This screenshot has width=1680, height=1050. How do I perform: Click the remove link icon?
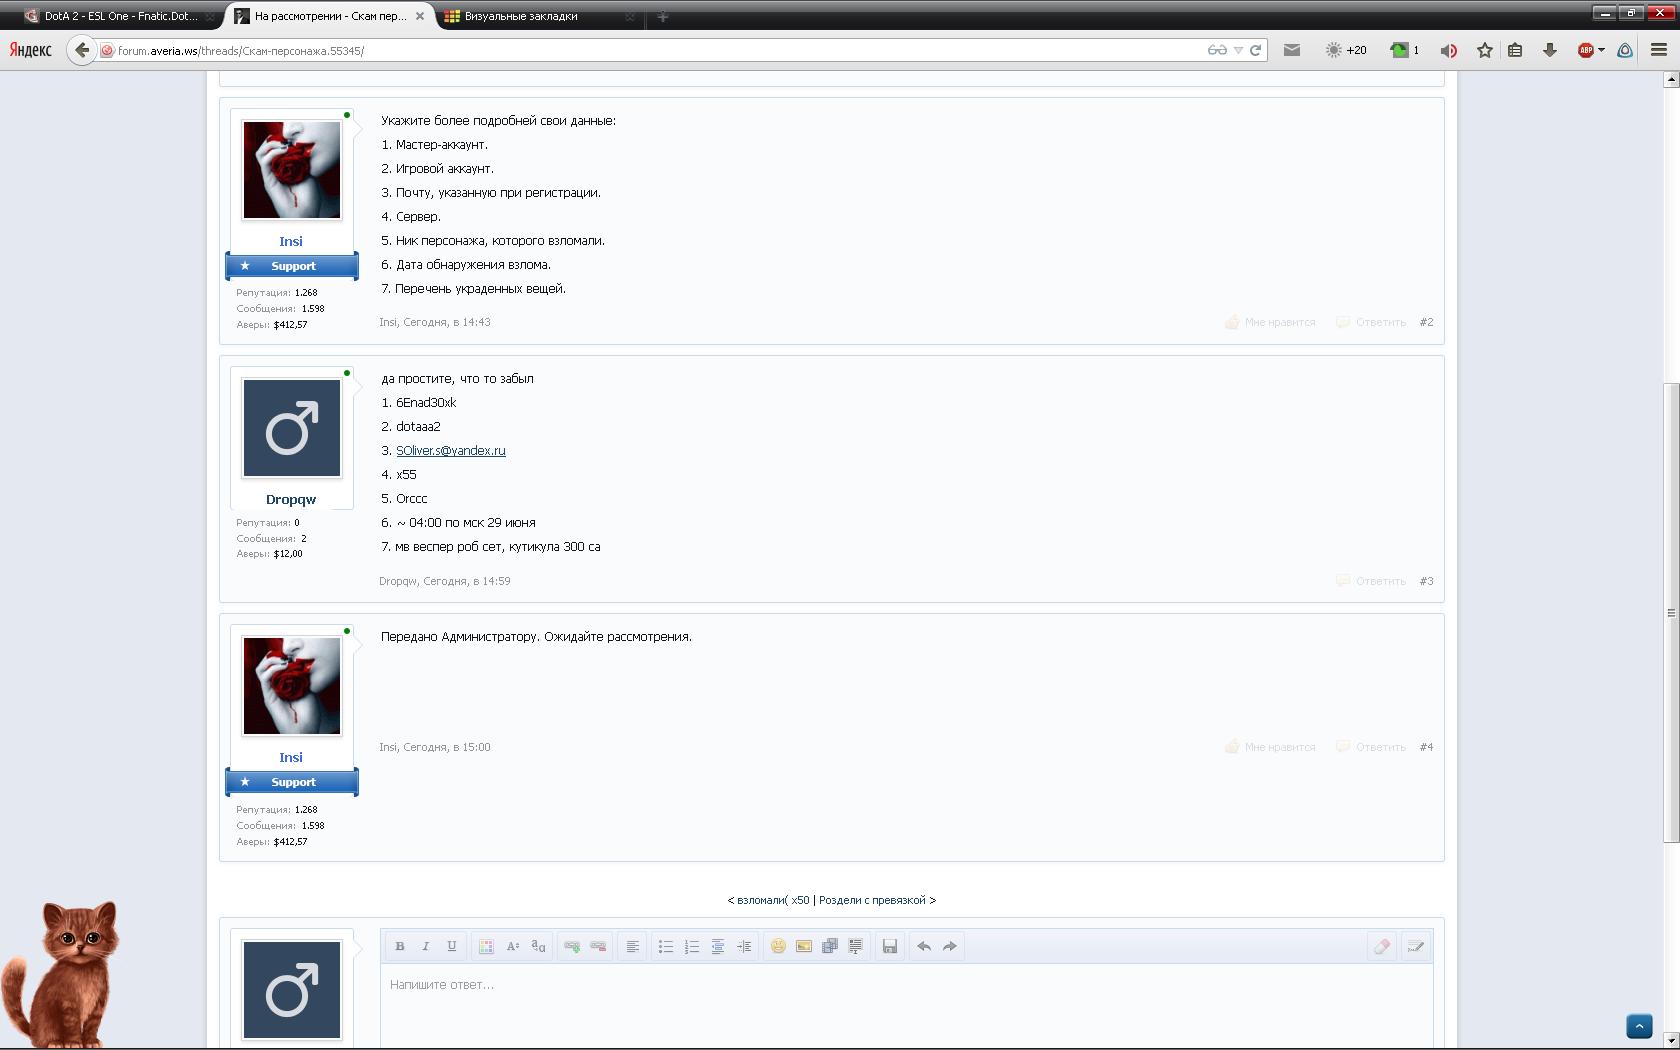598,946
